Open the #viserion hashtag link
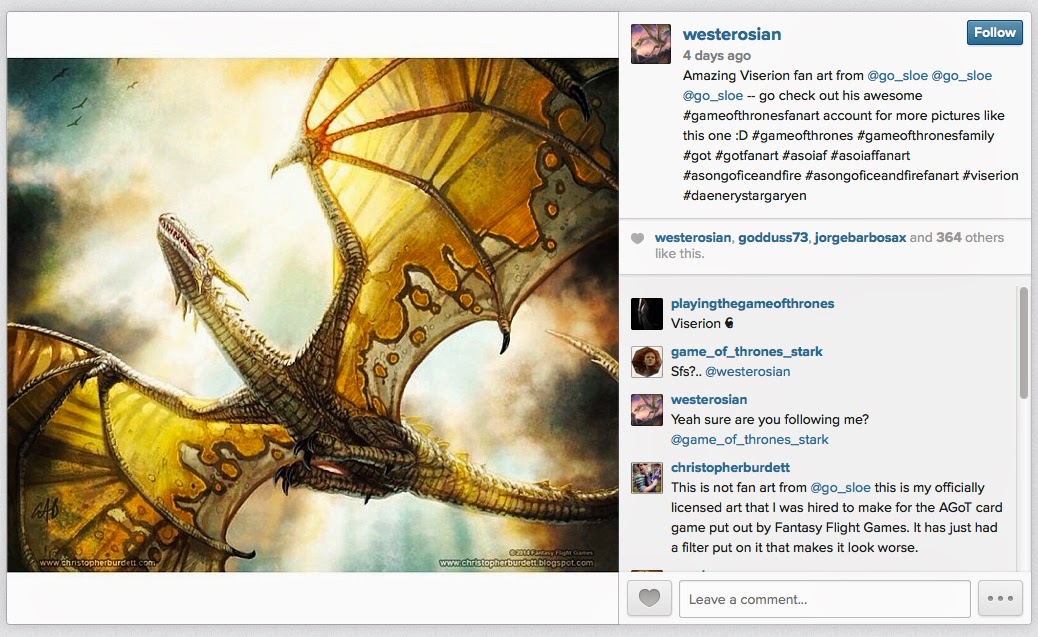1038x637 pixels. pyautogui.click(x=990, y=175)
